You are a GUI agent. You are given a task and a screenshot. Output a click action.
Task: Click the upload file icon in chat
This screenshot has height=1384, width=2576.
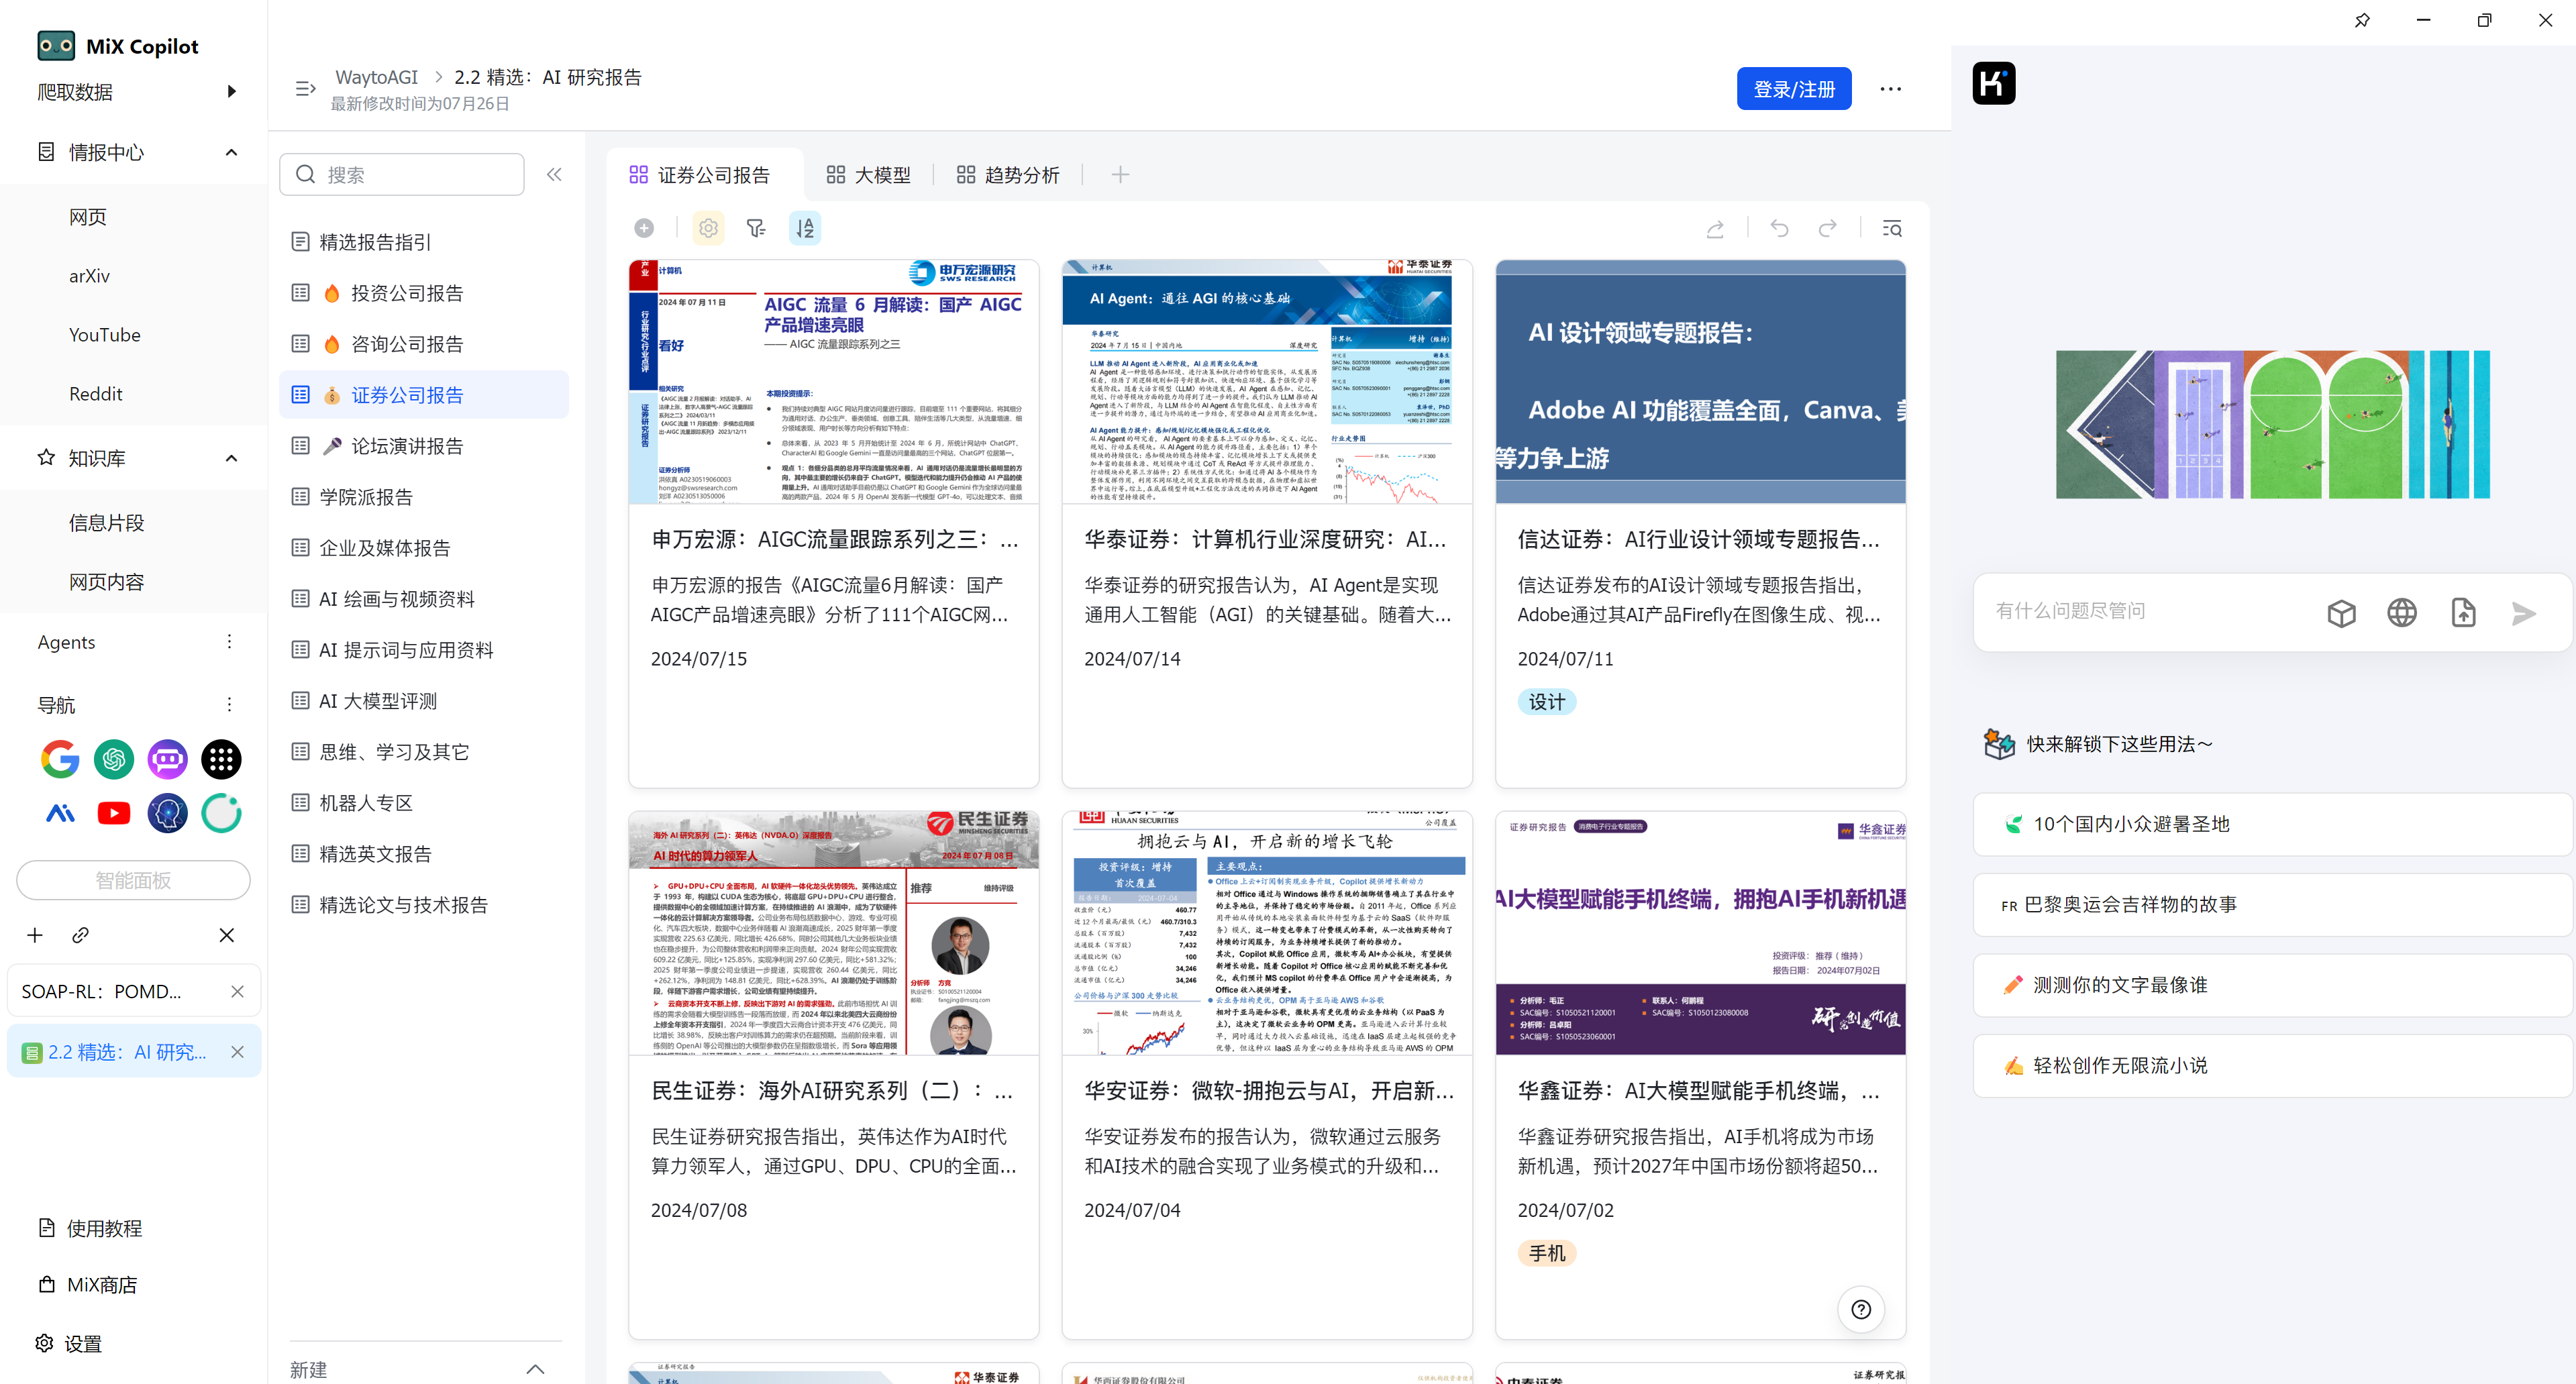tap(2463, 612)
